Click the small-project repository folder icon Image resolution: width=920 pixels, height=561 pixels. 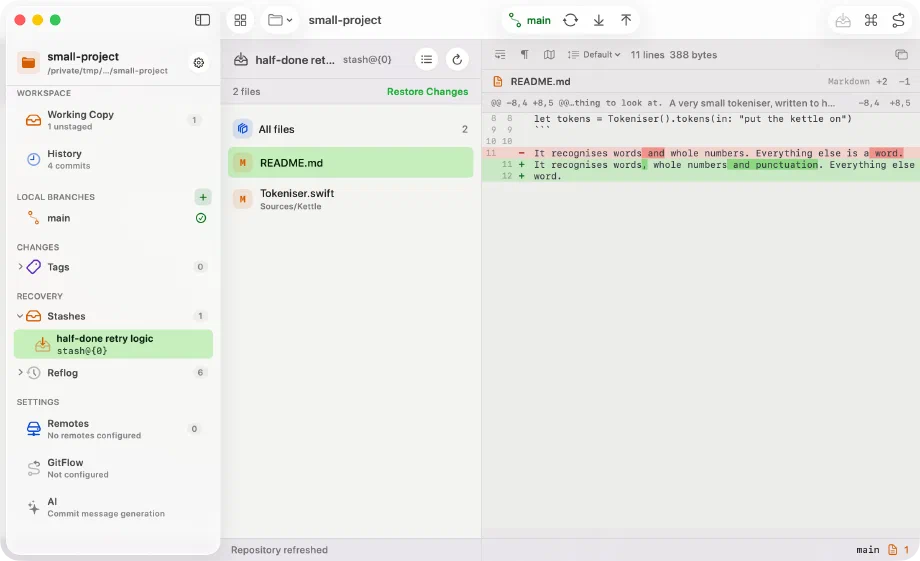click(28, 62)
